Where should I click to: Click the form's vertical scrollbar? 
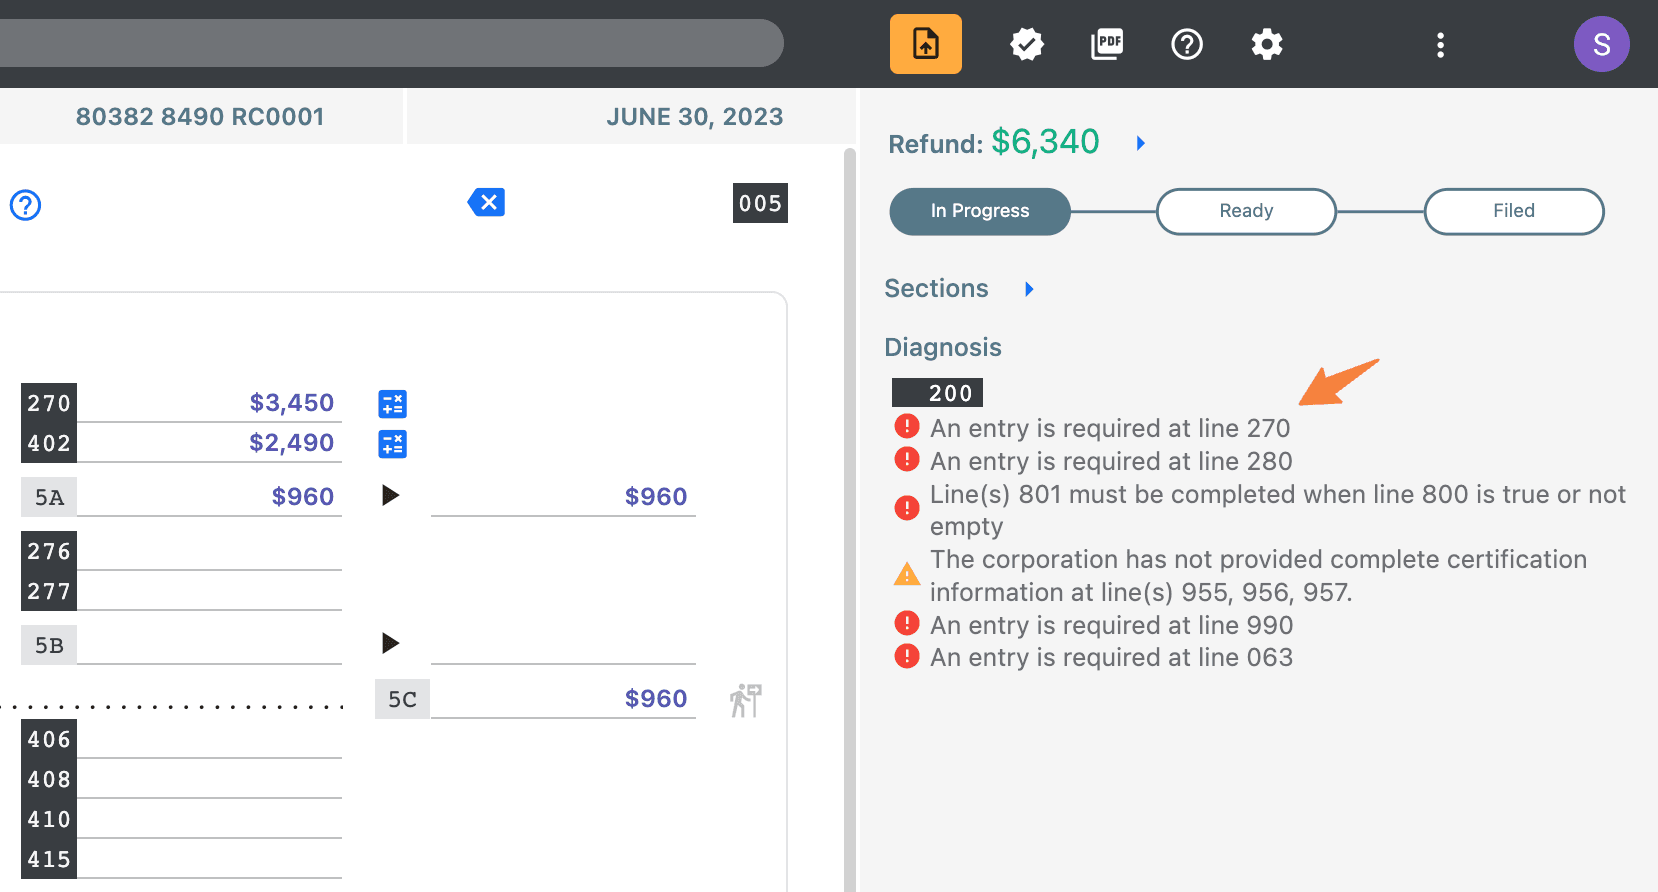pos(850,518)
